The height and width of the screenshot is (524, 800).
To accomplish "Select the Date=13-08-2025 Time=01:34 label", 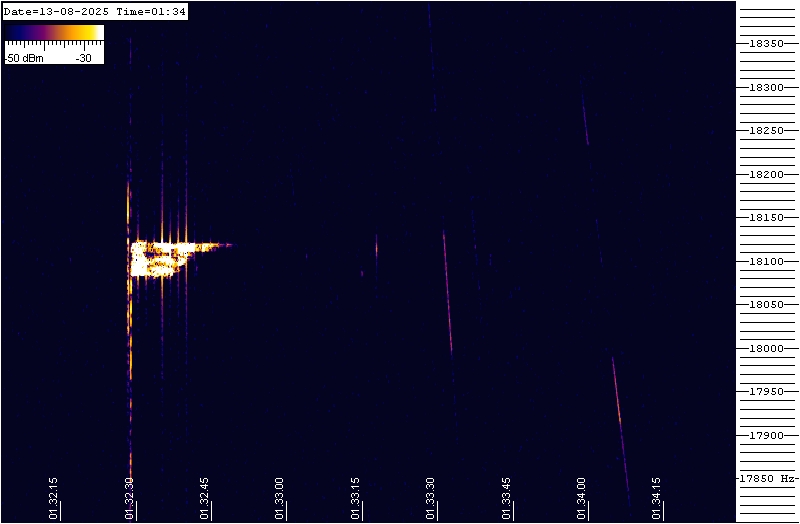I will pyautogui.click(x=95, y=11).
